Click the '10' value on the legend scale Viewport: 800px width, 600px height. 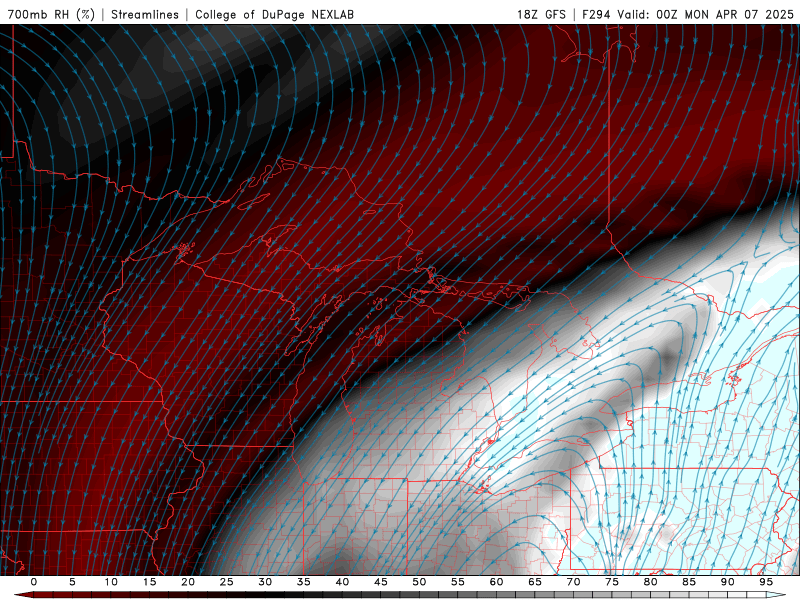[x=111, y=582]
